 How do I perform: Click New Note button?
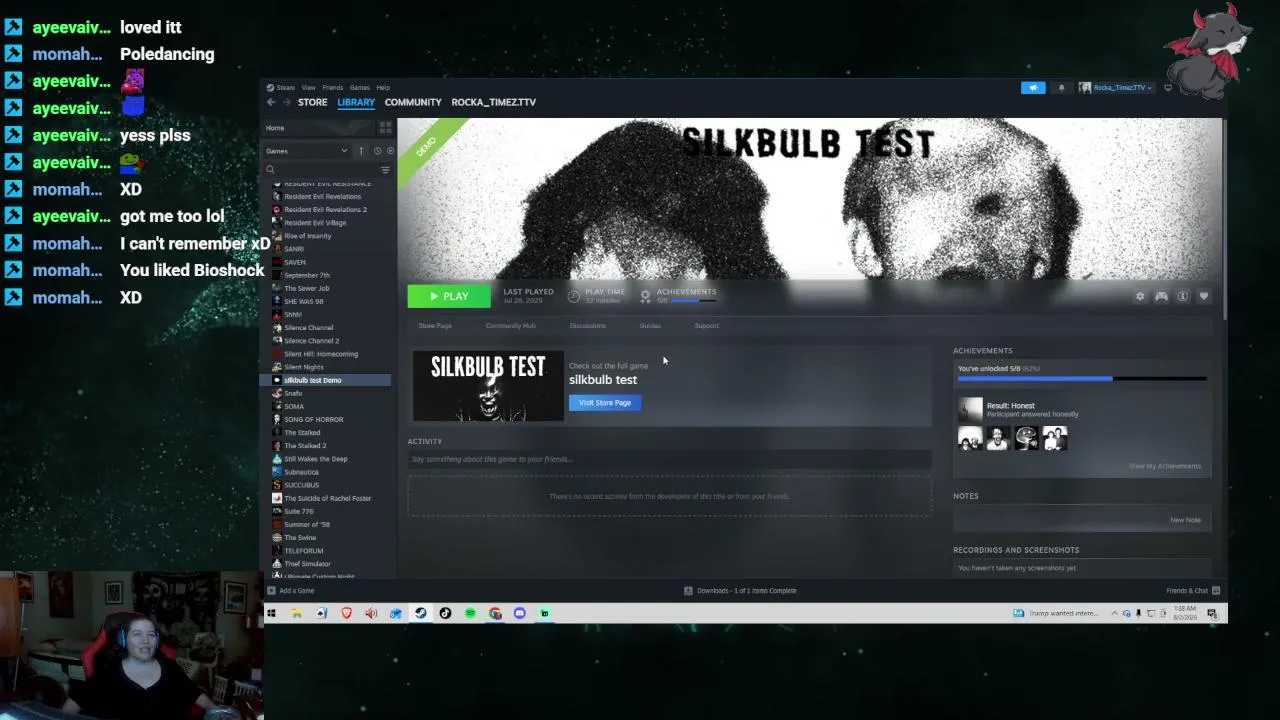1186,520
